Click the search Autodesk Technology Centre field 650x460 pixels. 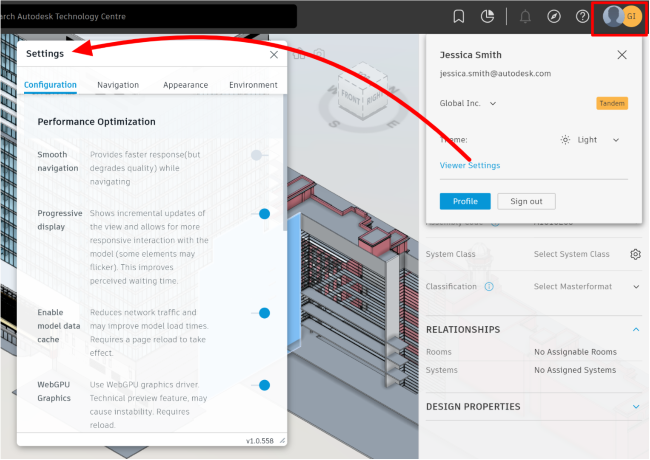pyautogui.click(x=148, y=17)
